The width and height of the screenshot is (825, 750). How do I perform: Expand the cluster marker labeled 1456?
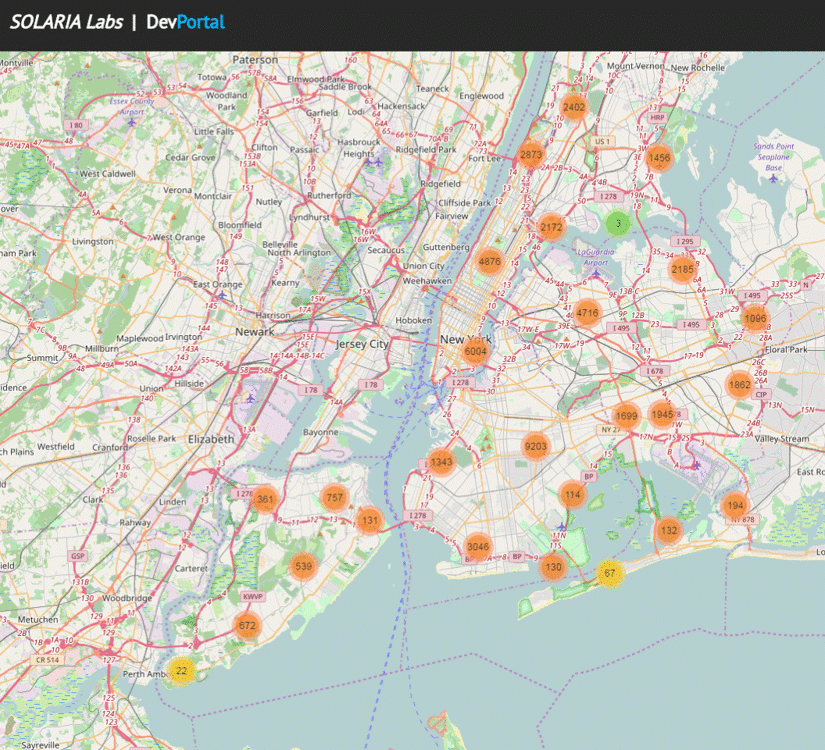point(659,158)
